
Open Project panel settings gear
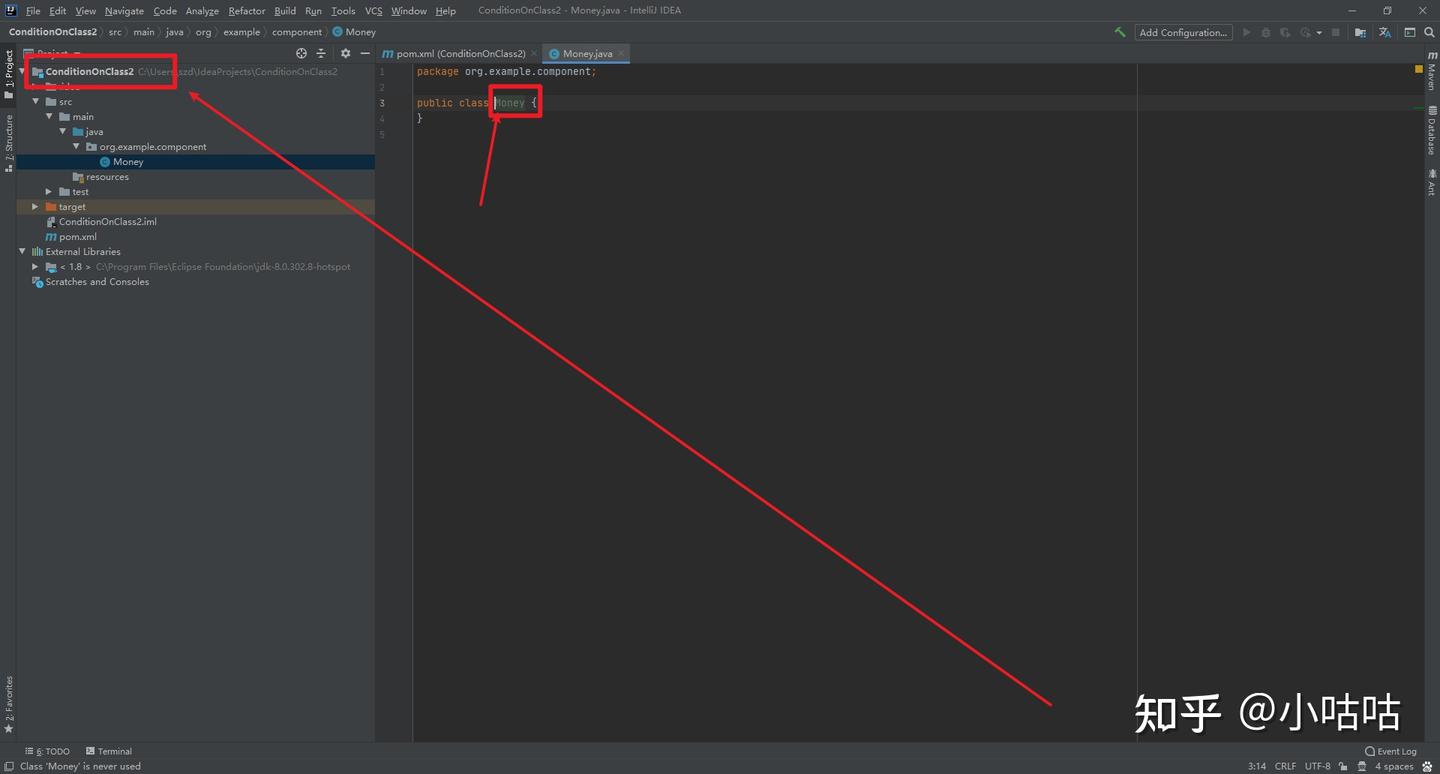tap(345, 53)
